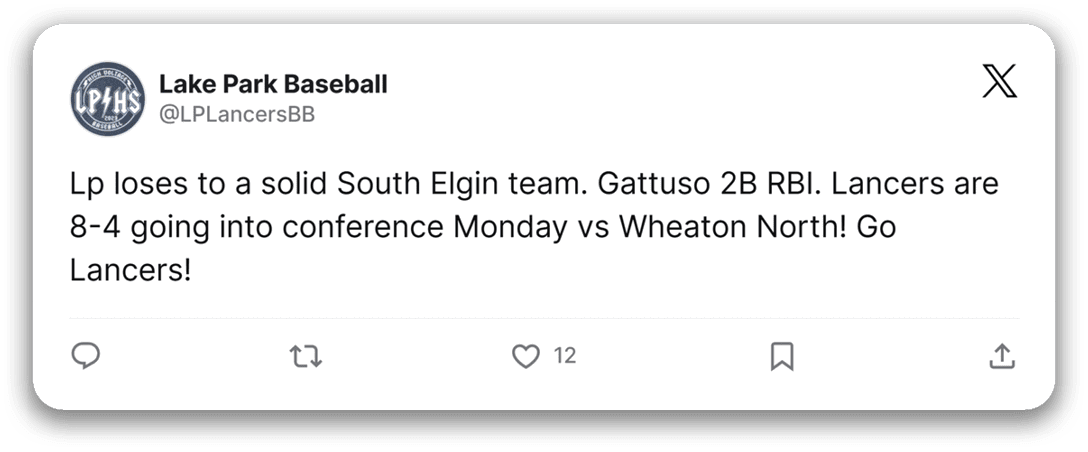
Task: Click the reply speech bubble icon
Action: coord(86,355)
